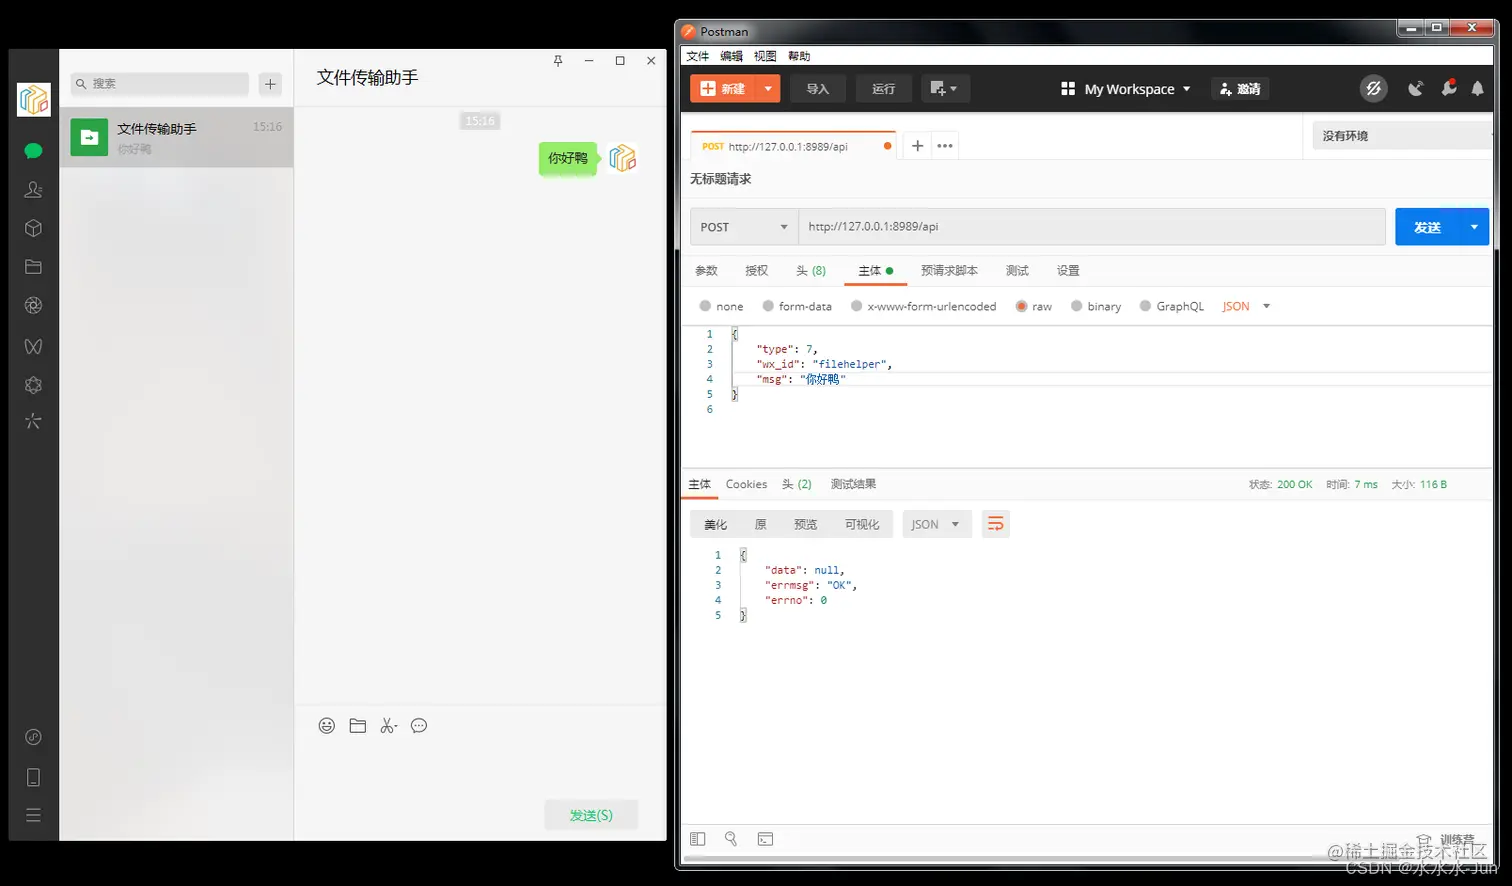Switch to the 参数 request tab
This screenshot has width=1512, height=886.
coord(707,271)
